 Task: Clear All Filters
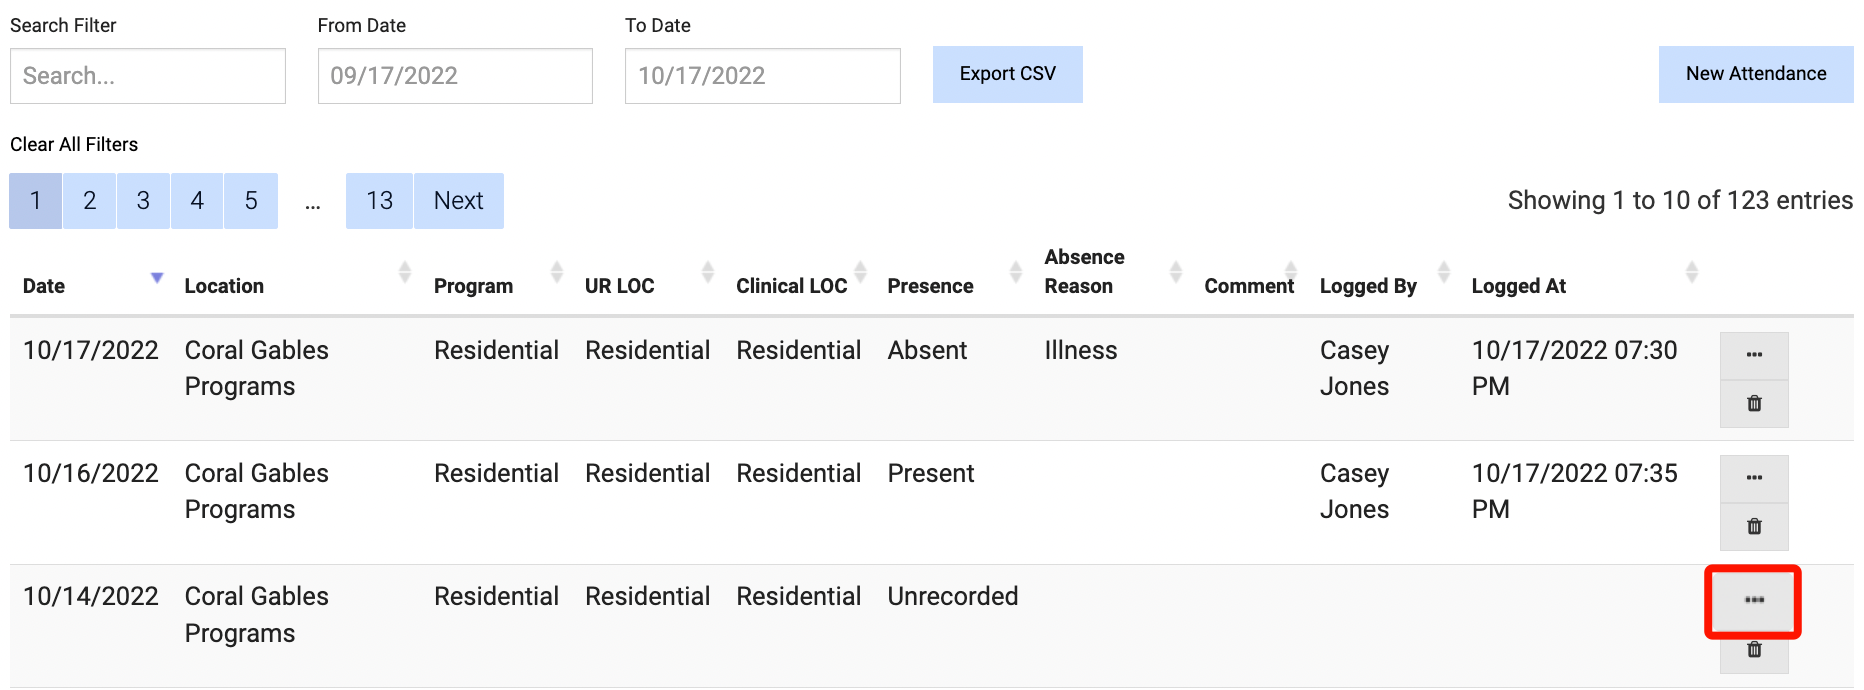click(x=74, y=144)
